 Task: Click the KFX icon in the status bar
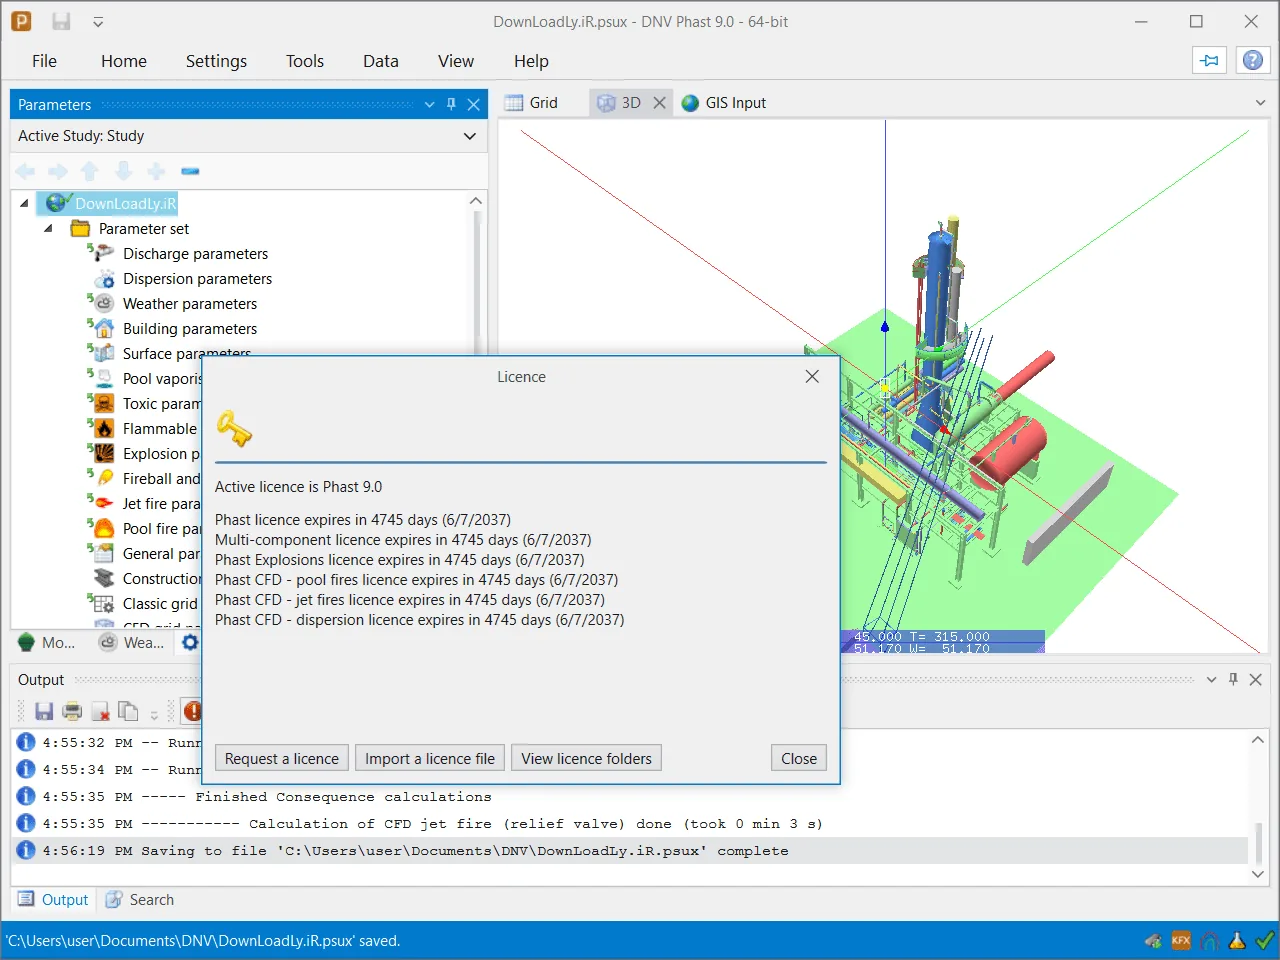(1181, 940)
